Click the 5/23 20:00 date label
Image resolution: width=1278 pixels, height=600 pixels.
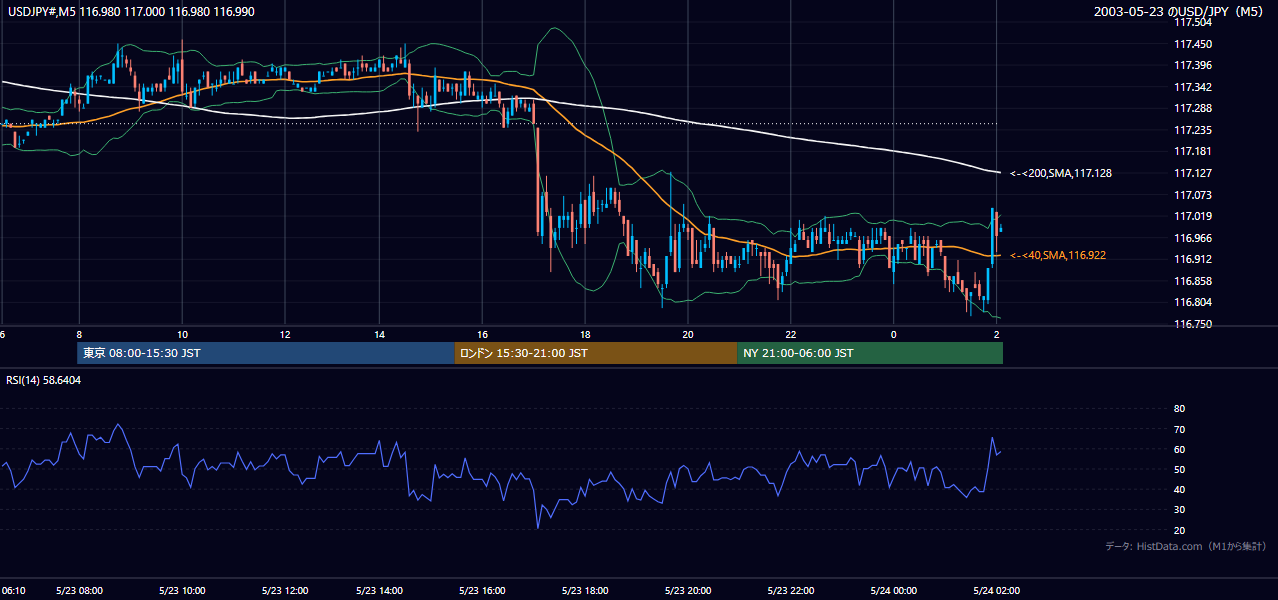[687, 590]
